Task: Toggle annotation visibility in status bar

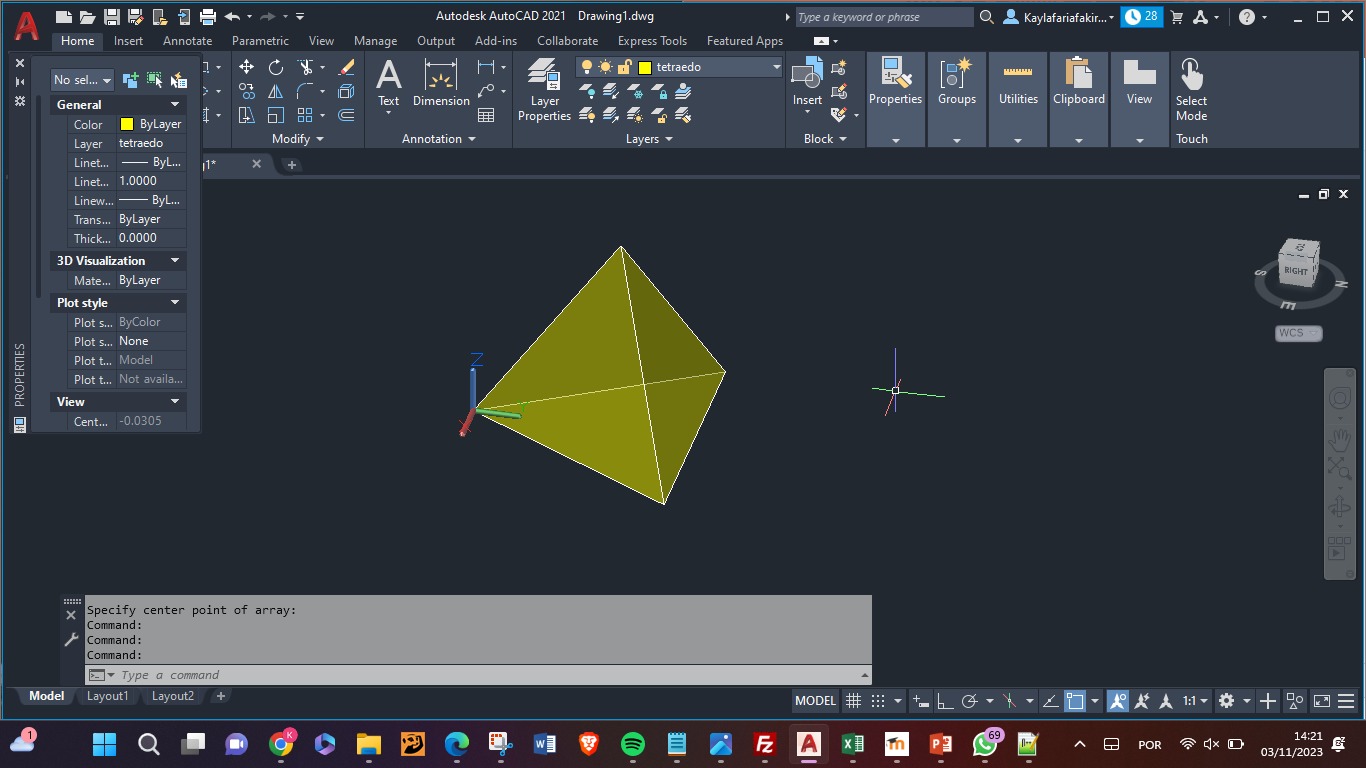Action: (x=1118, y=701)
